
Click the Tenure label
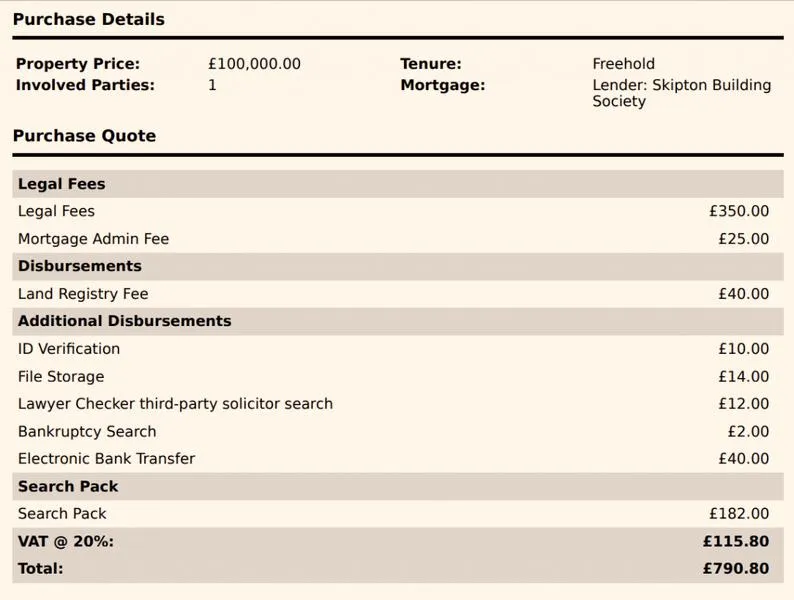[430, 64]
